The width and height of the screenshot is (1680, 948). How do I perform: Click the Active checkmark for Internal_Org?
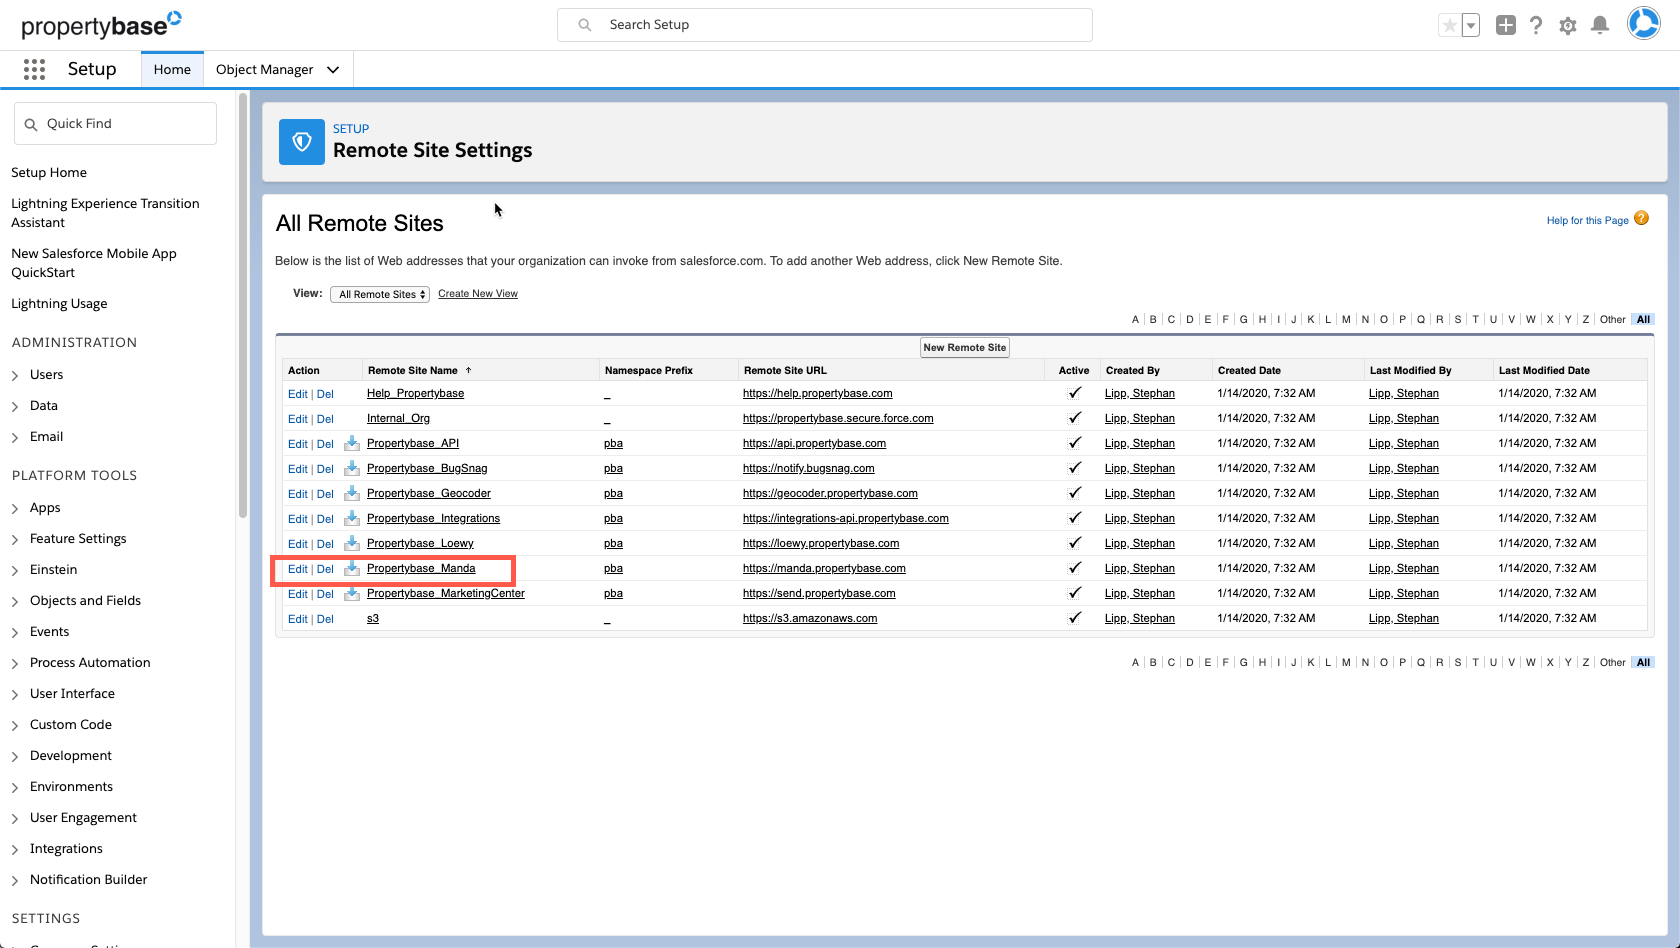(x=1075, y=419)
